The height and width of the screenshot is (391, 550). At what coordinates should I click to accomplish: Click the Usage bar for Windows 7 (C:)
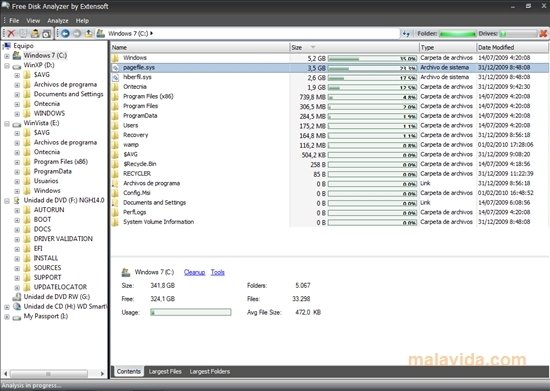191,312
